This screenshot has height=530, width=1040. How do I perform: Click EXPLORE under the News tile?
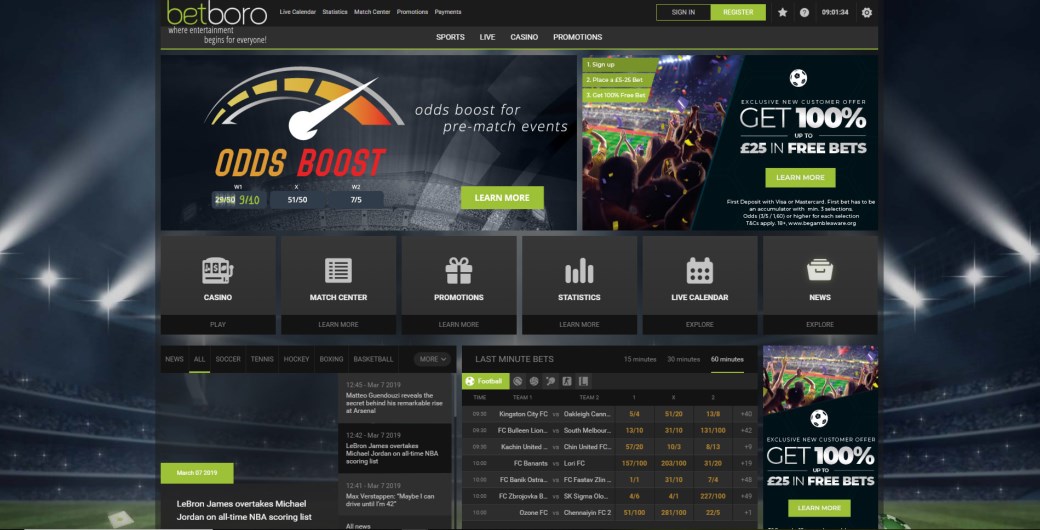[820, 324]
